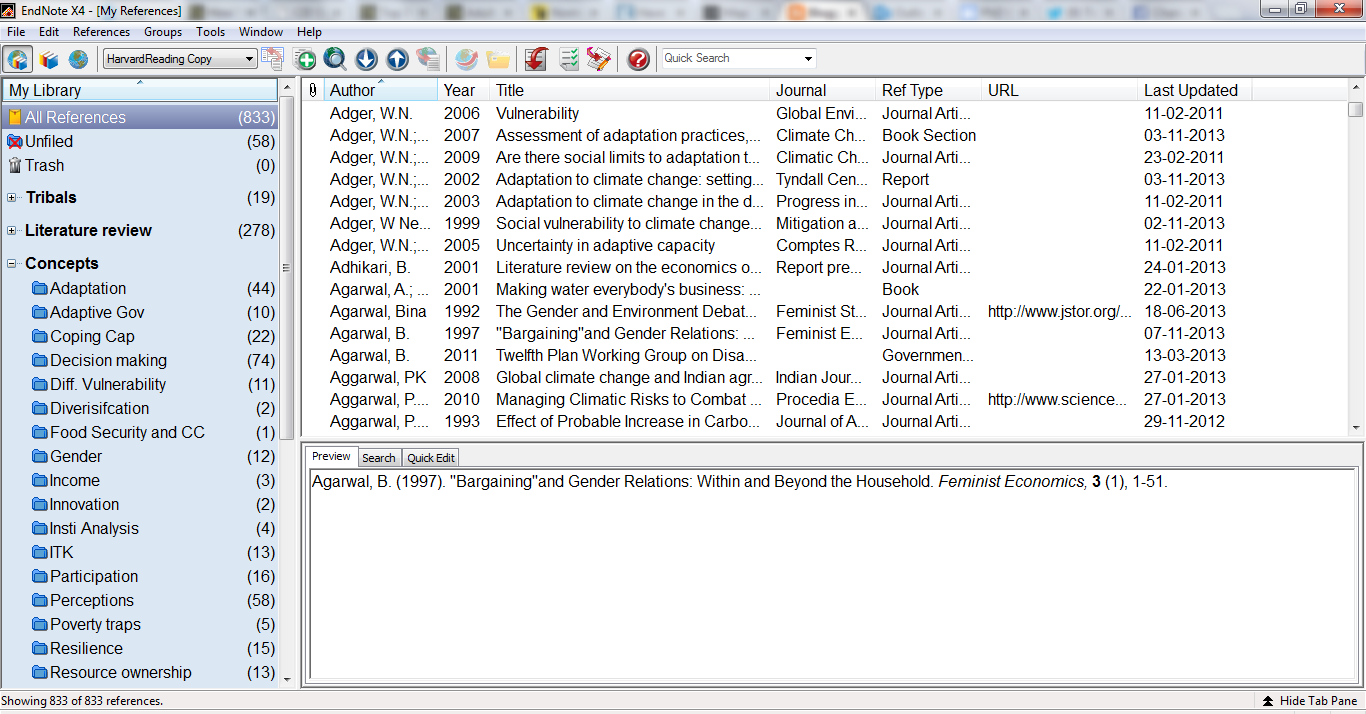Image resolution: width=1366 pixels, height=714 pixels.
Task: Toggle Hide Tab Pane in status bar
Action: (1309, 701)
